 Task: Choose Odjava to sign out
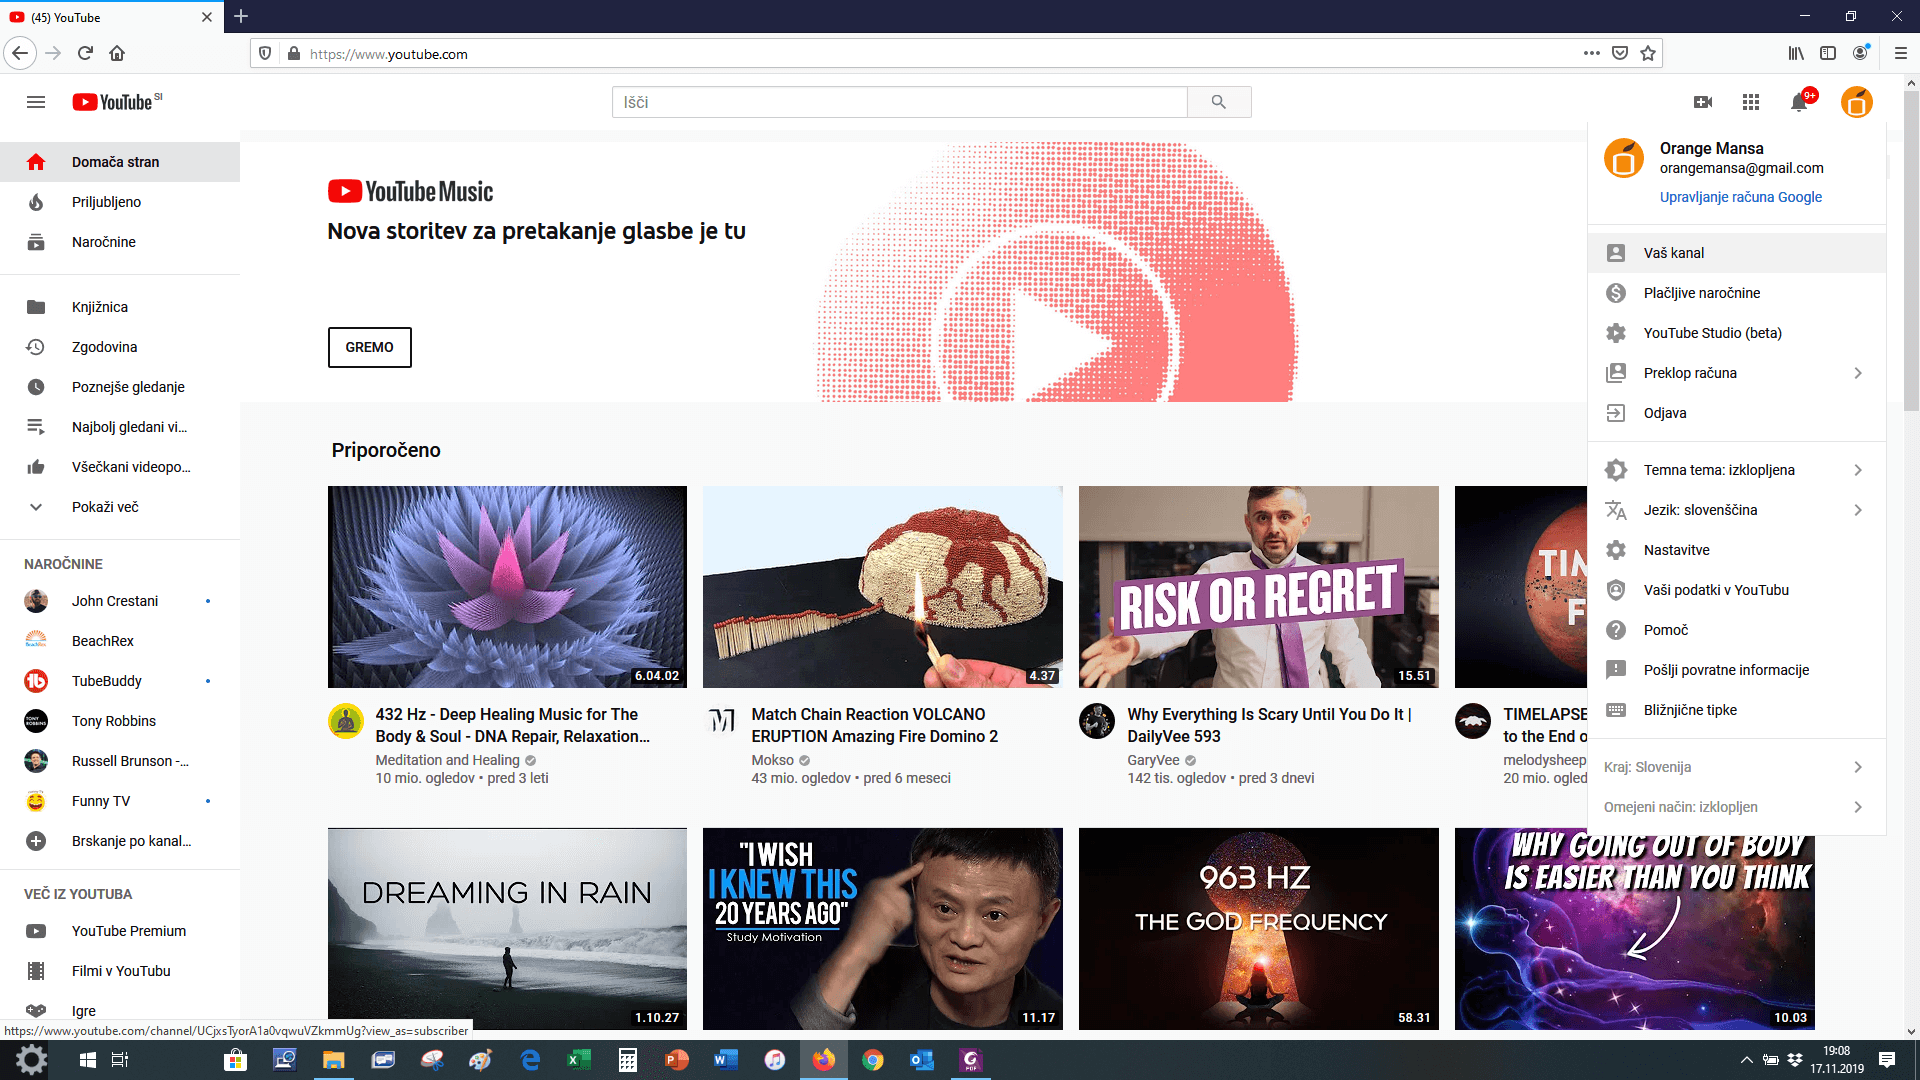click(1664, 413)
